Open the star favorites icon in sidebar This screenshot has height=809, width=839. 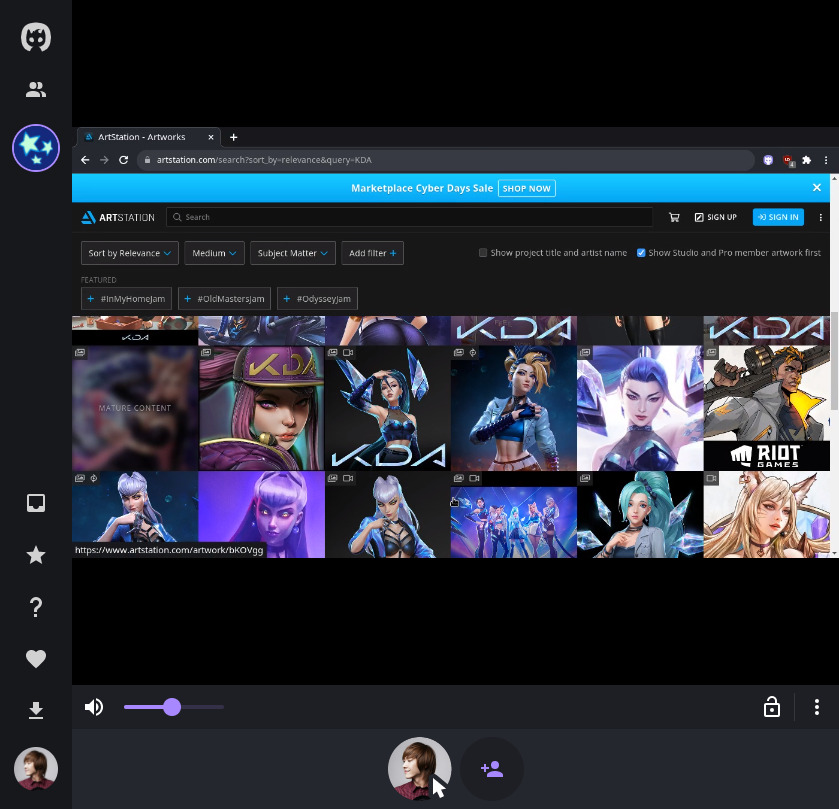[x=36, y=555]
